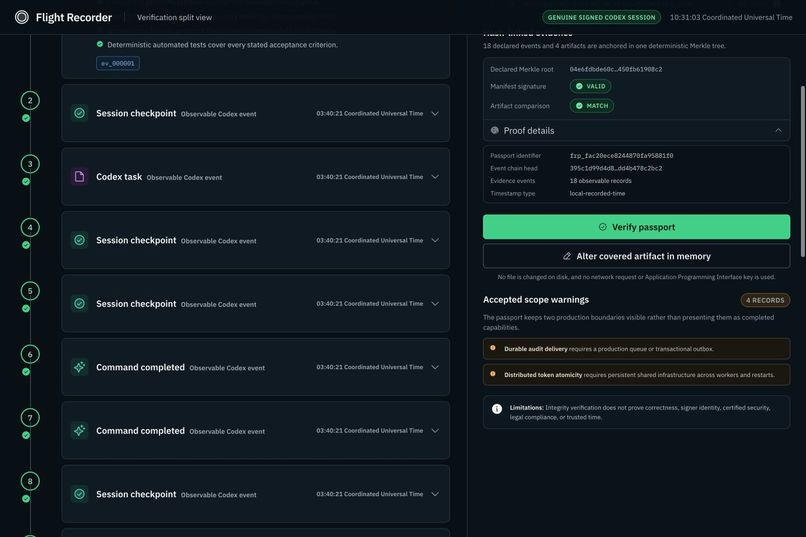Click the step 7 Command completed sparkle icon
The height and width of the screenshot is (537, 806).
(x=79, y=431)
